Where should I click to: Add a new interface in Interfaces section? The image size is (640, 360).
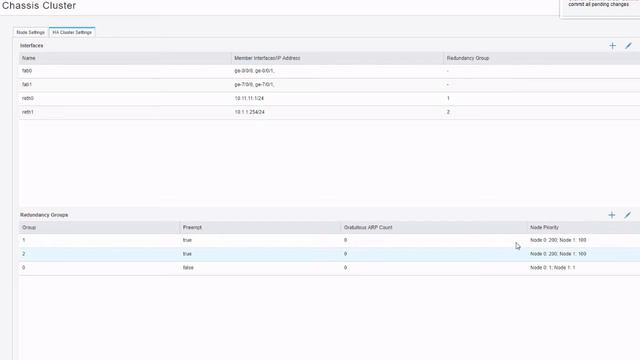click(612, 46)
